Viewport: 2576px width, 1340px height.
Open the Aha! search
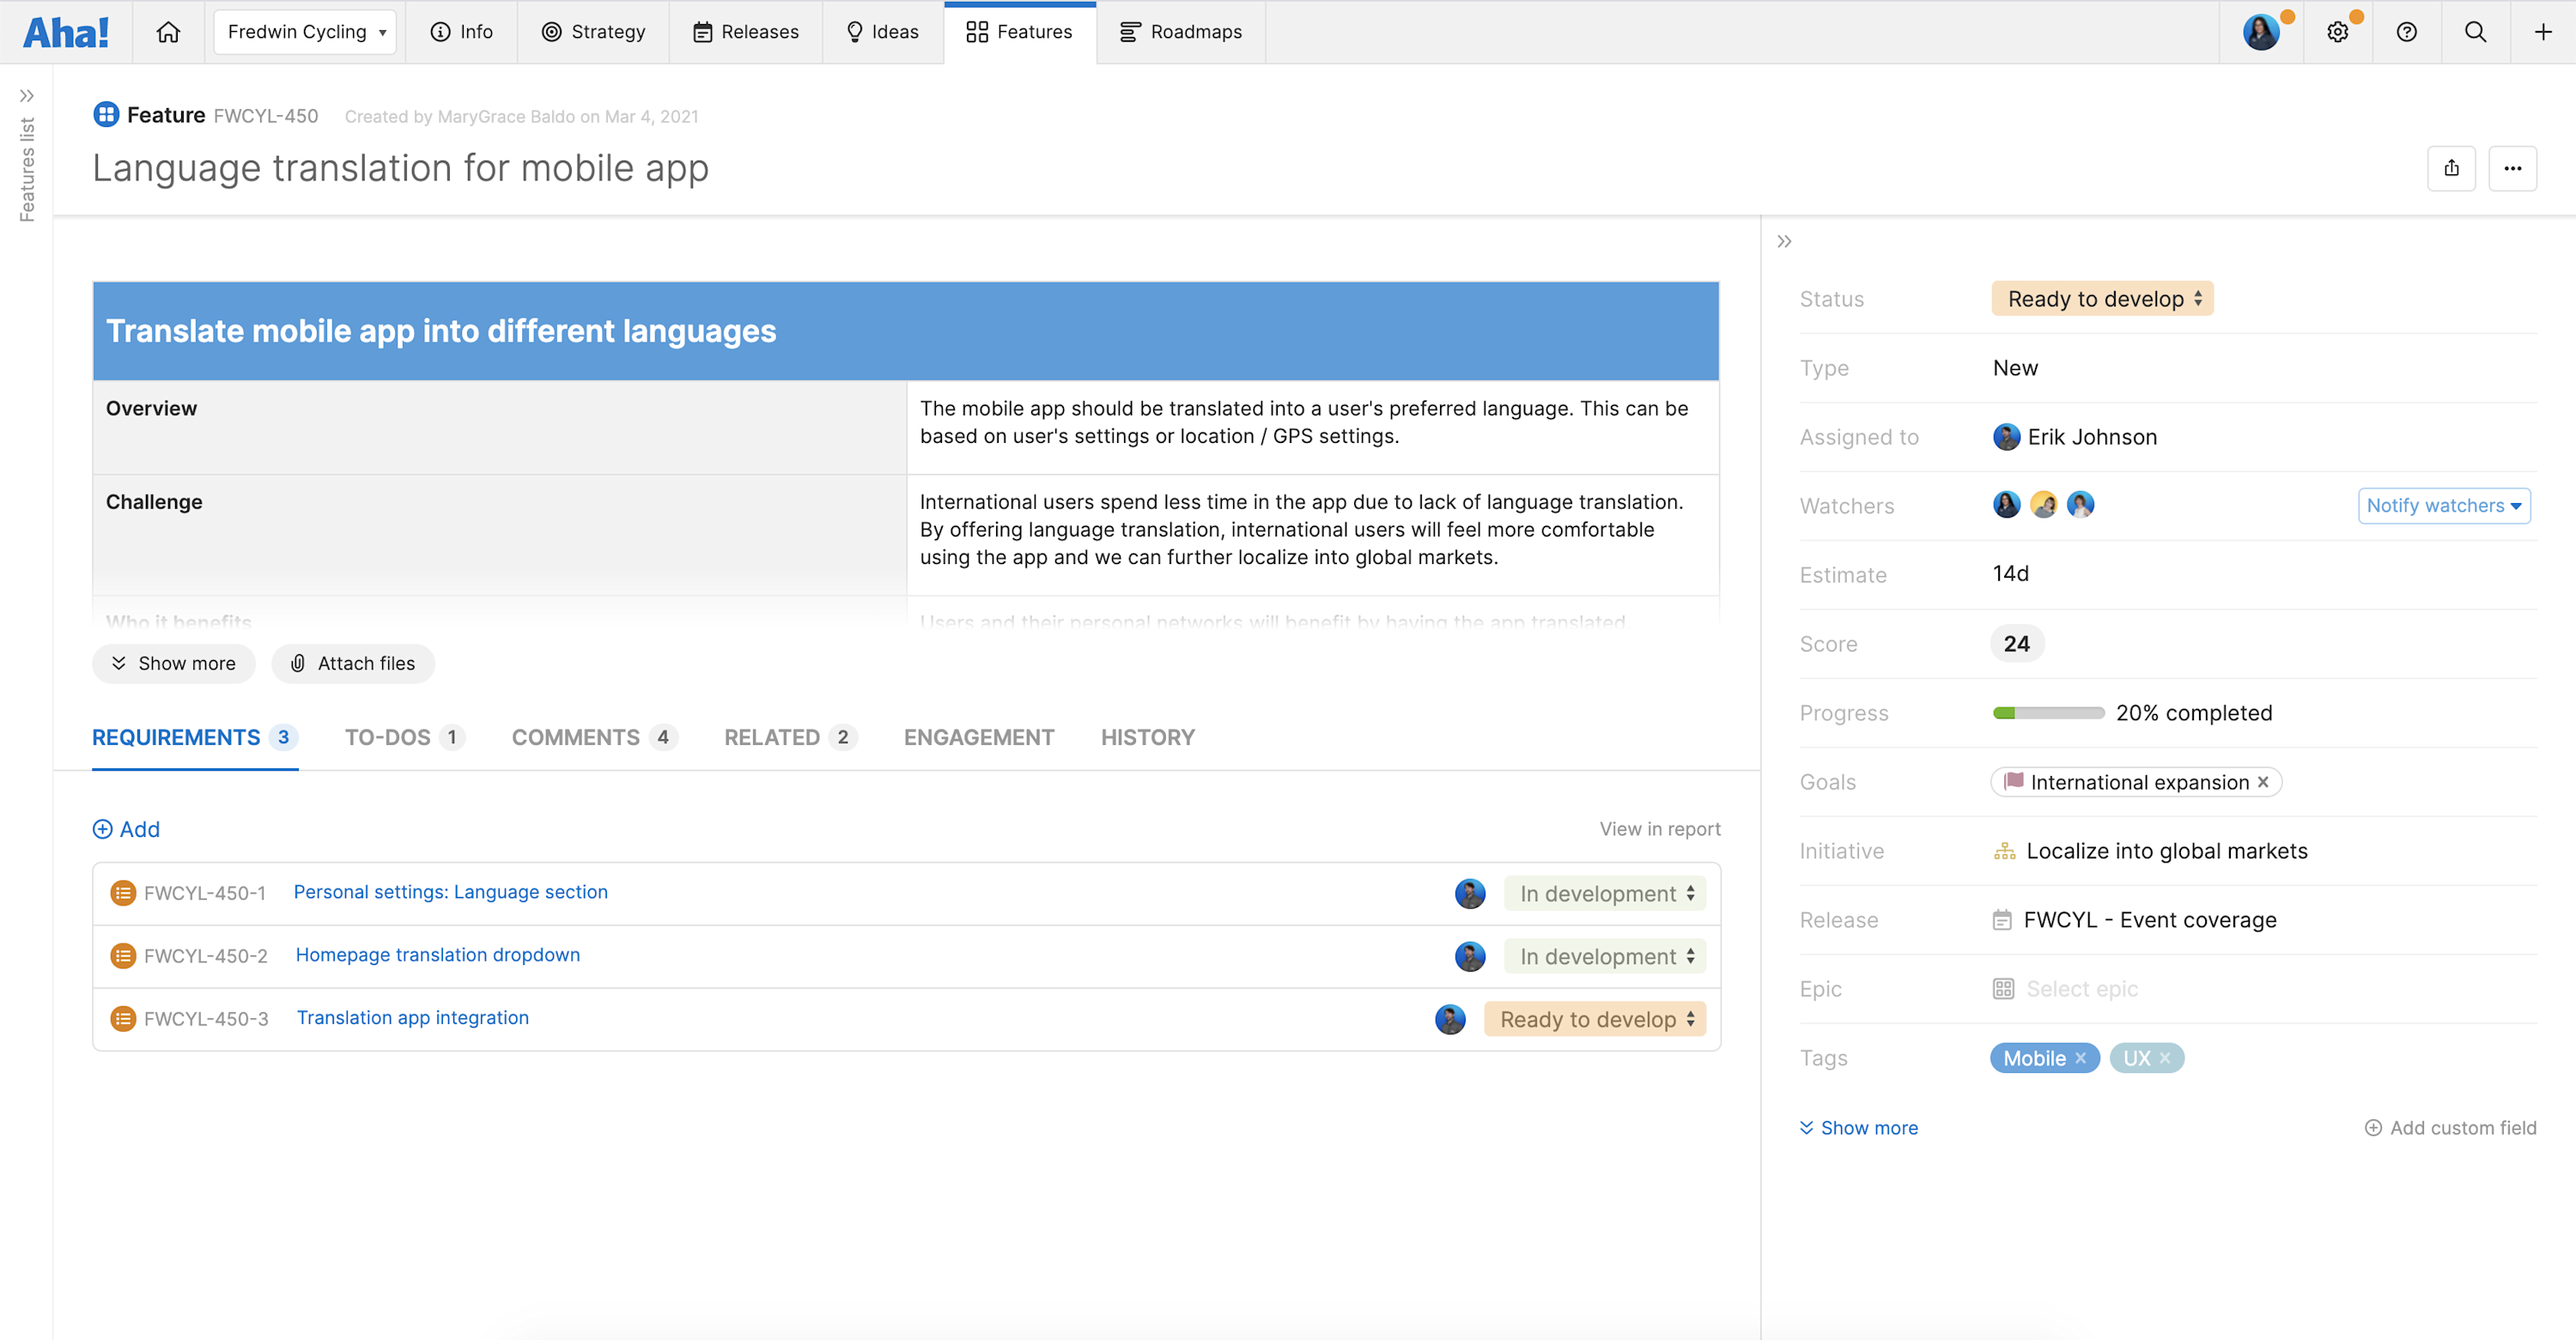tap(2474, 31)
